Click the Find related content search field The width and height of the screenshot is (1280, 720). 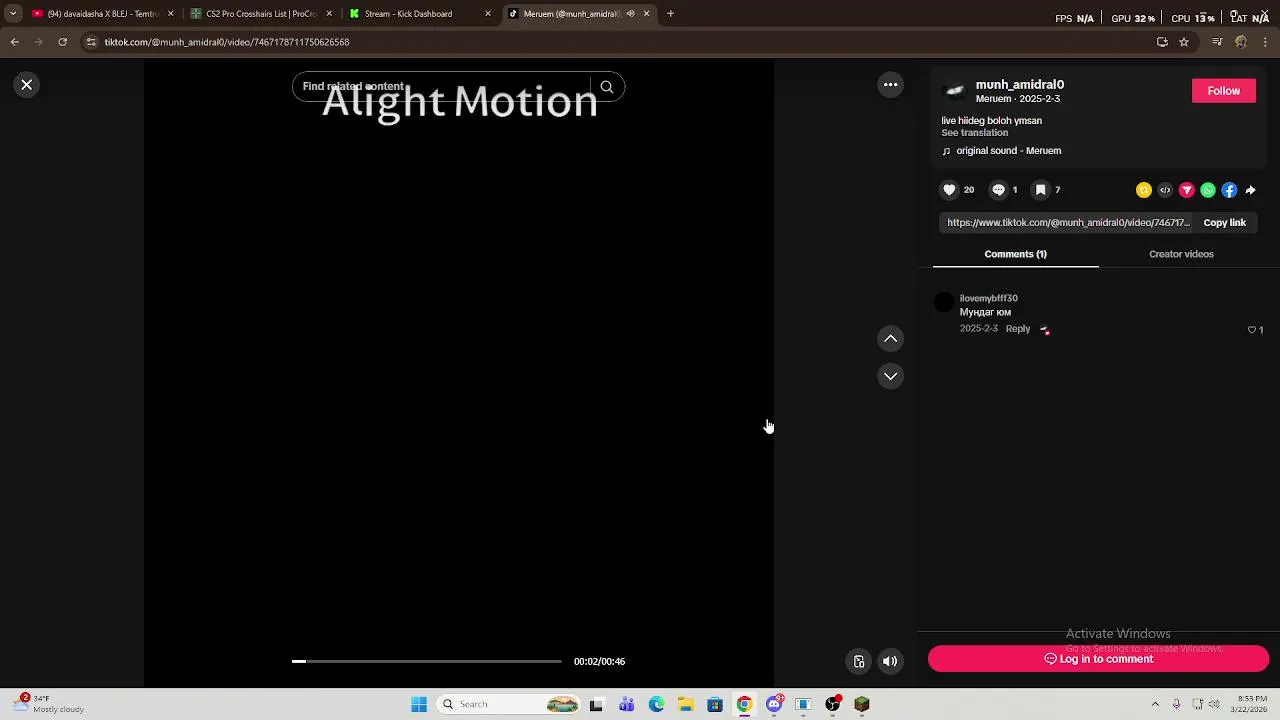(440, 87)
